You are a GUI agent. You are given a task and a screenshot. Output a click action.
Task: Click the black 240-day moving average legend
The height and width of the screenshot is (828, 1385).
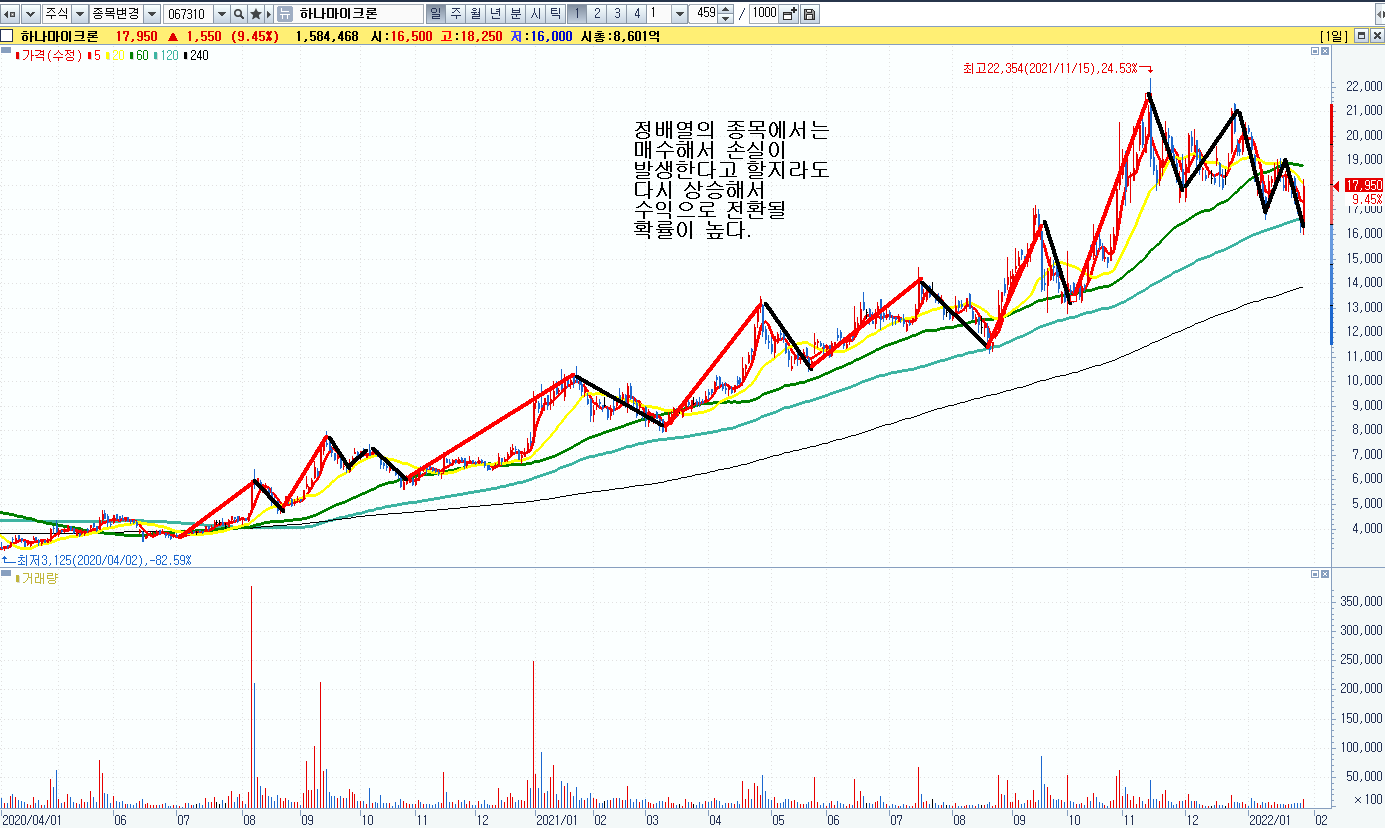tap(196, 55)
